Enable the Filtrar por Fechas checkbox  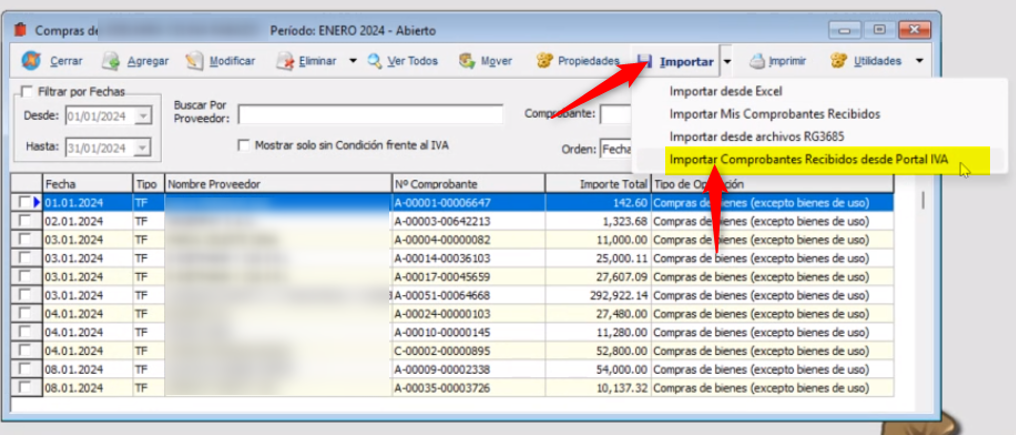[27, 92]
